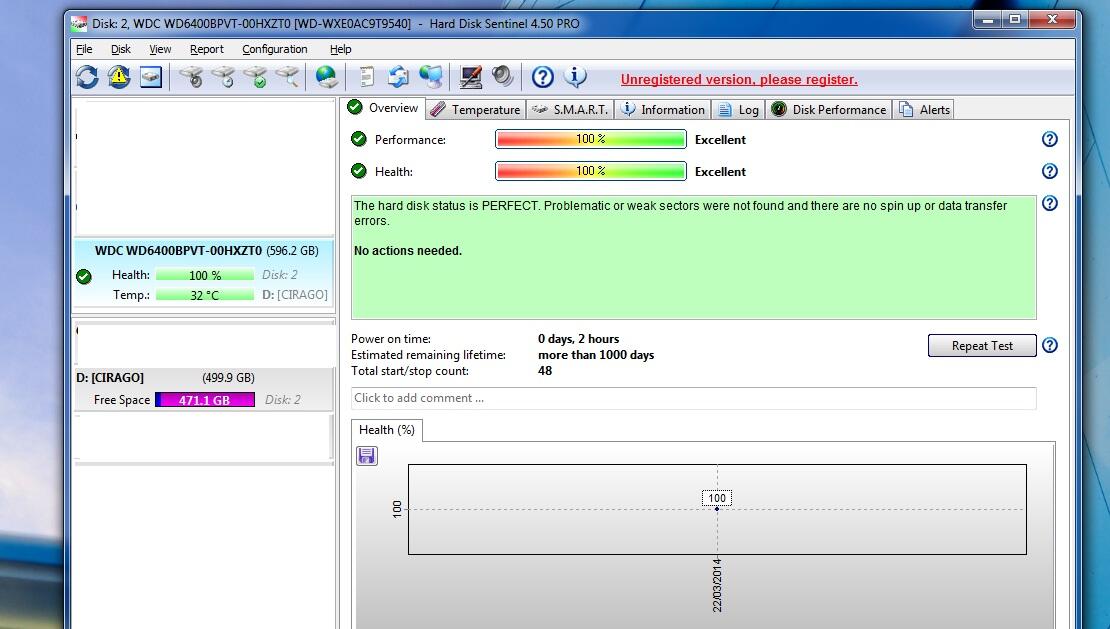The image size is (1110, 629).
Task: Click the disk with clock toolbar icon
Action: [x=224, y=76]
